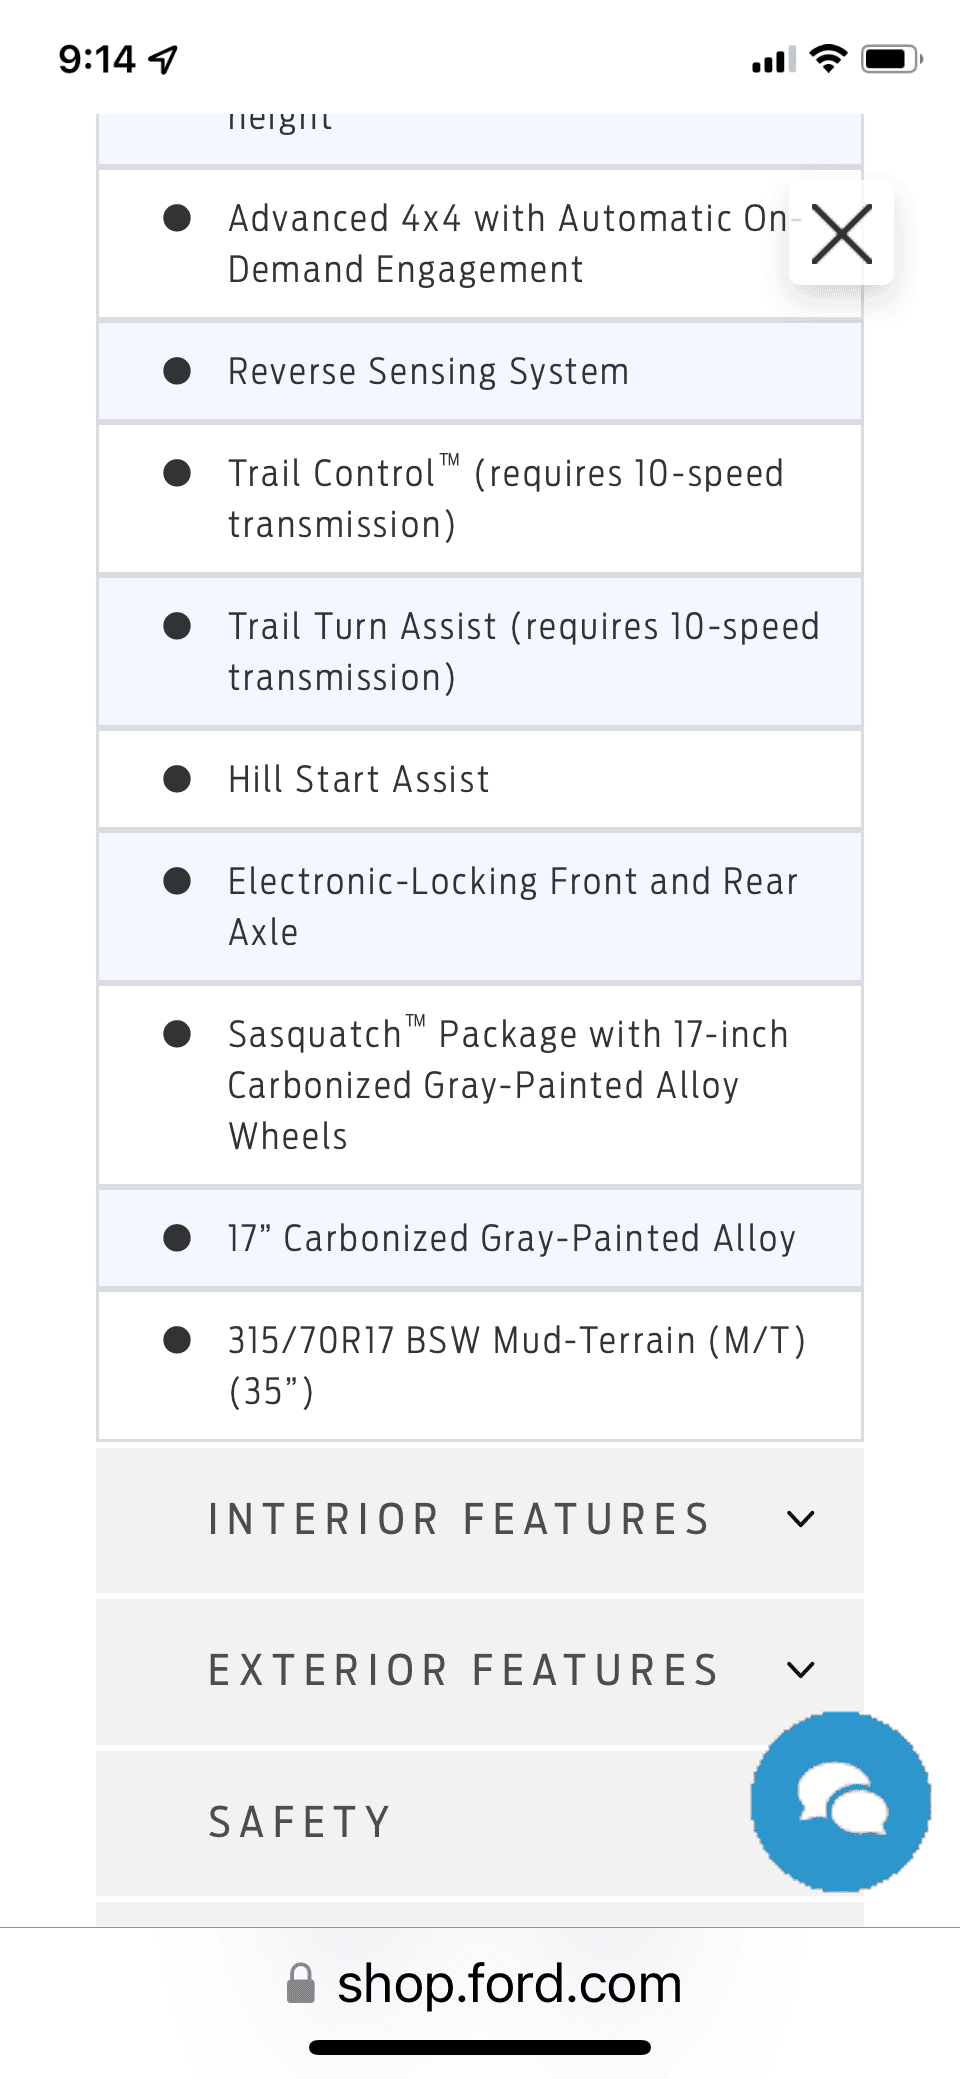Image resolution: width=960 pixels, height=2079 pixels.
Task: Tap the home indicator bar
Action: (x=480, y=2047)
